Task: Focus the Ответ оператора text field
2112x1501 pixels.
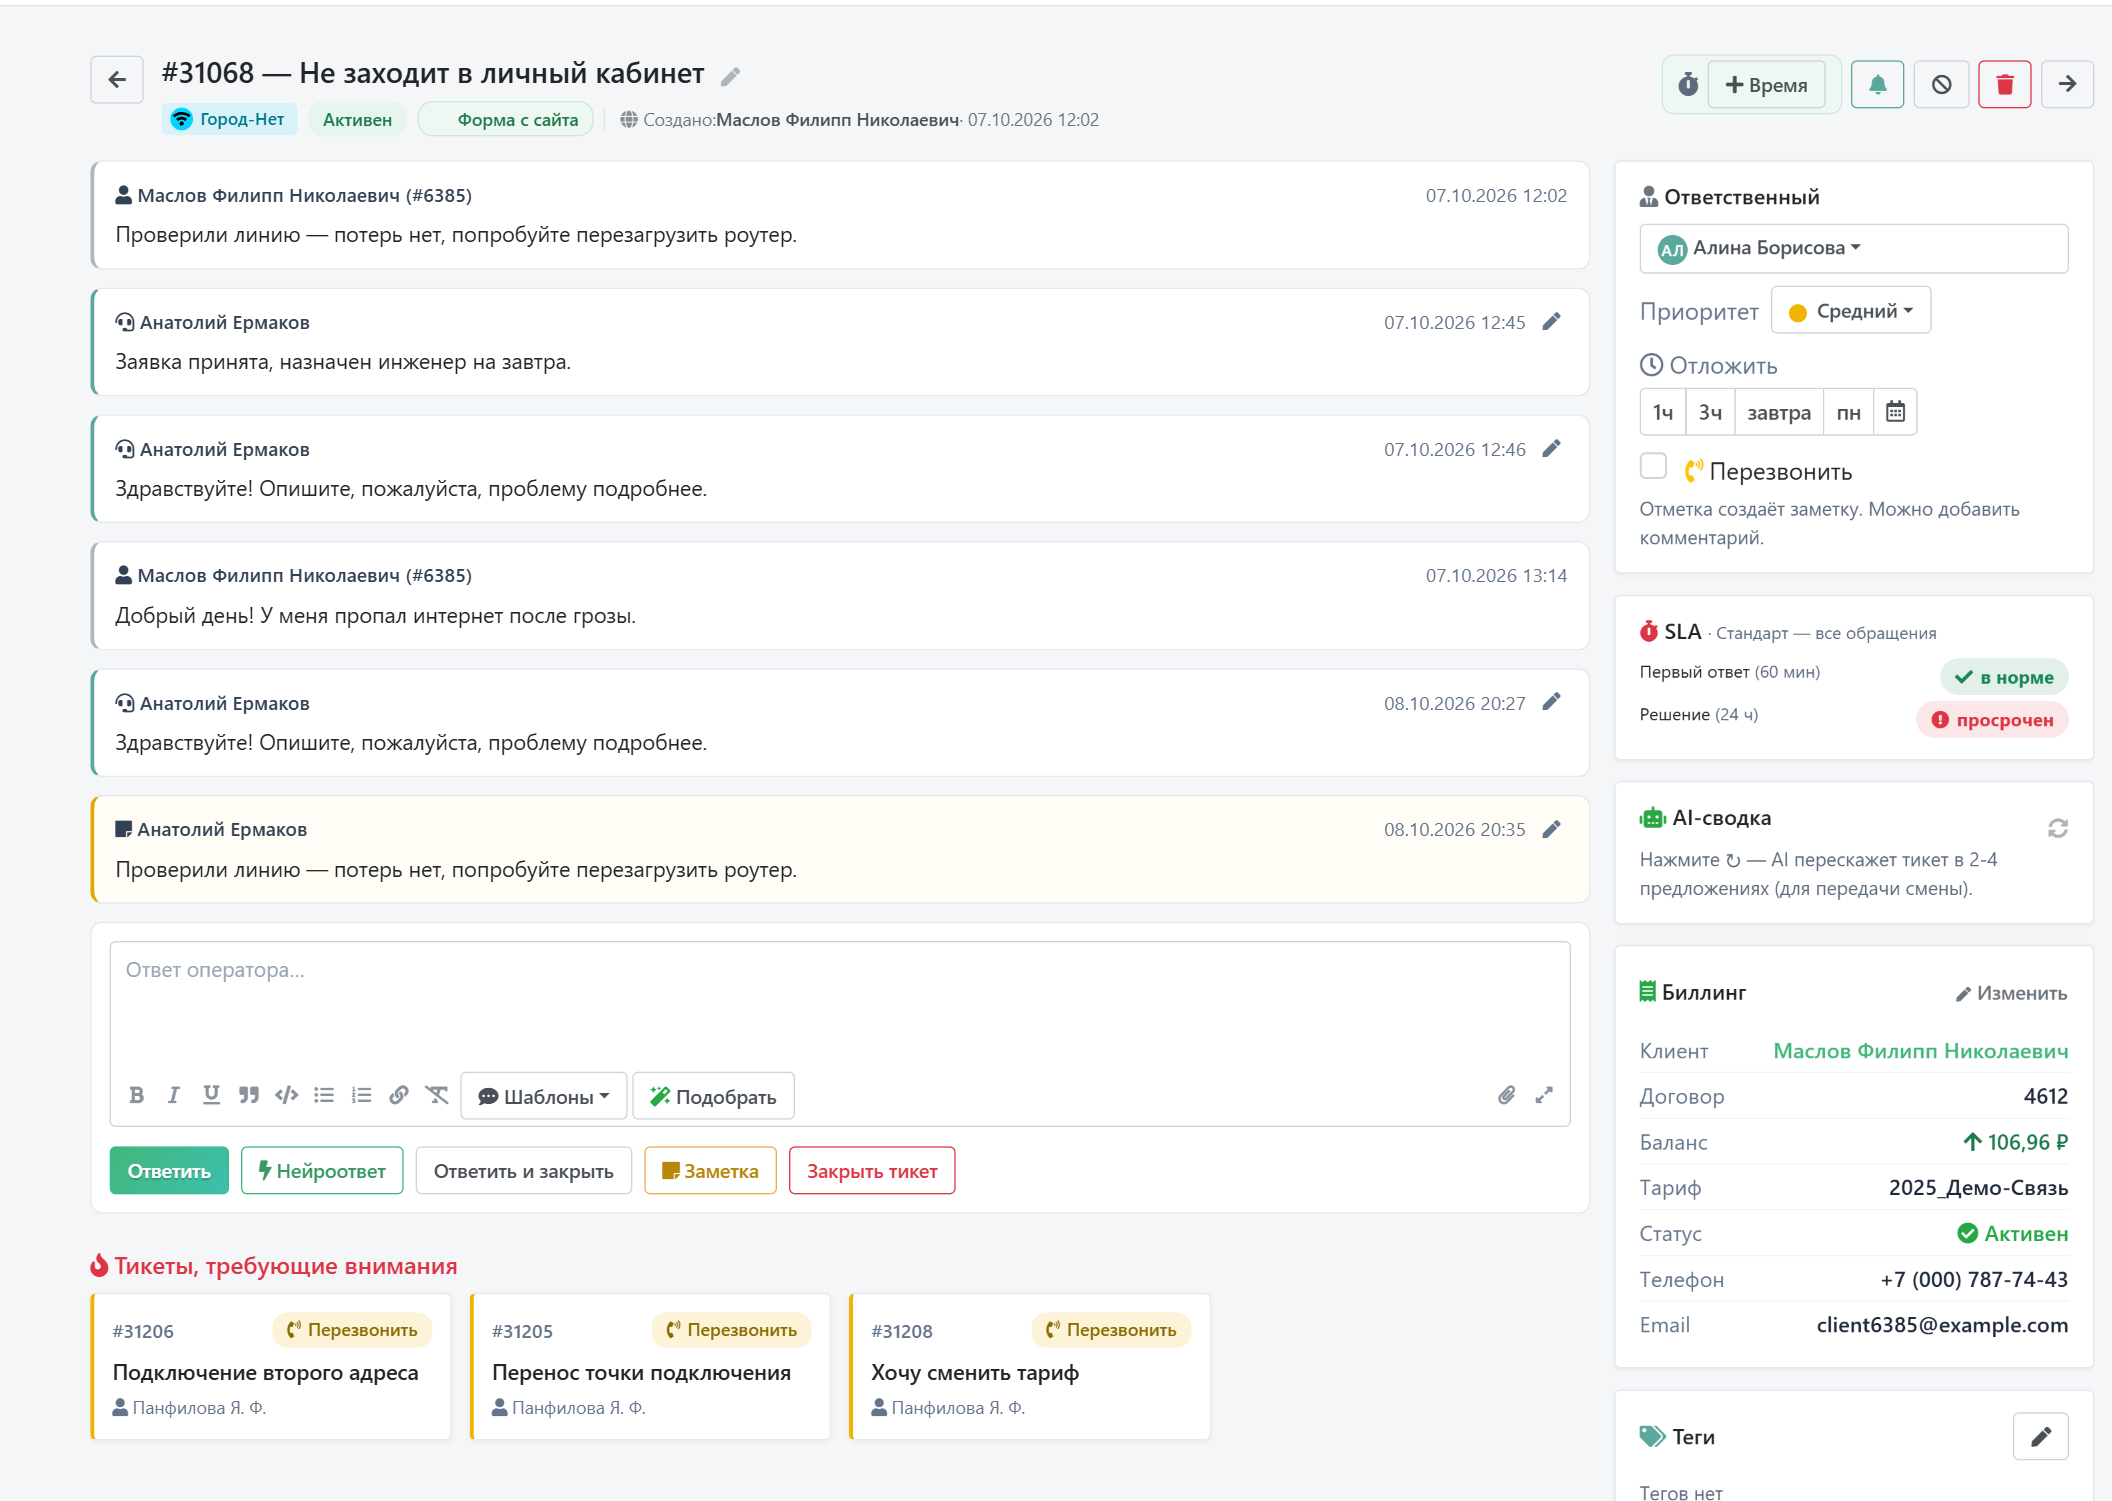Action: point(839,1006)
